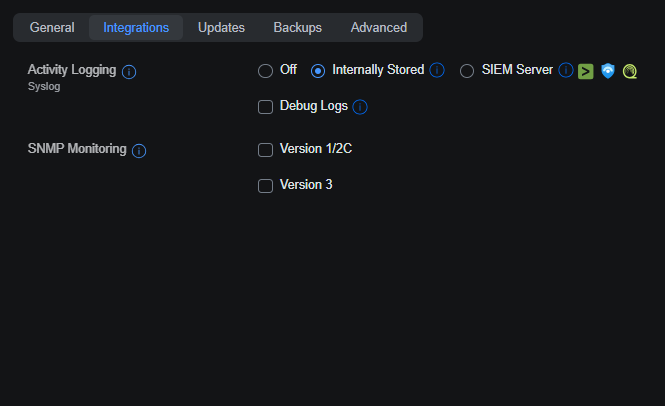
Task: Show info for SNMP Monitoring
Action: (139, 151)
